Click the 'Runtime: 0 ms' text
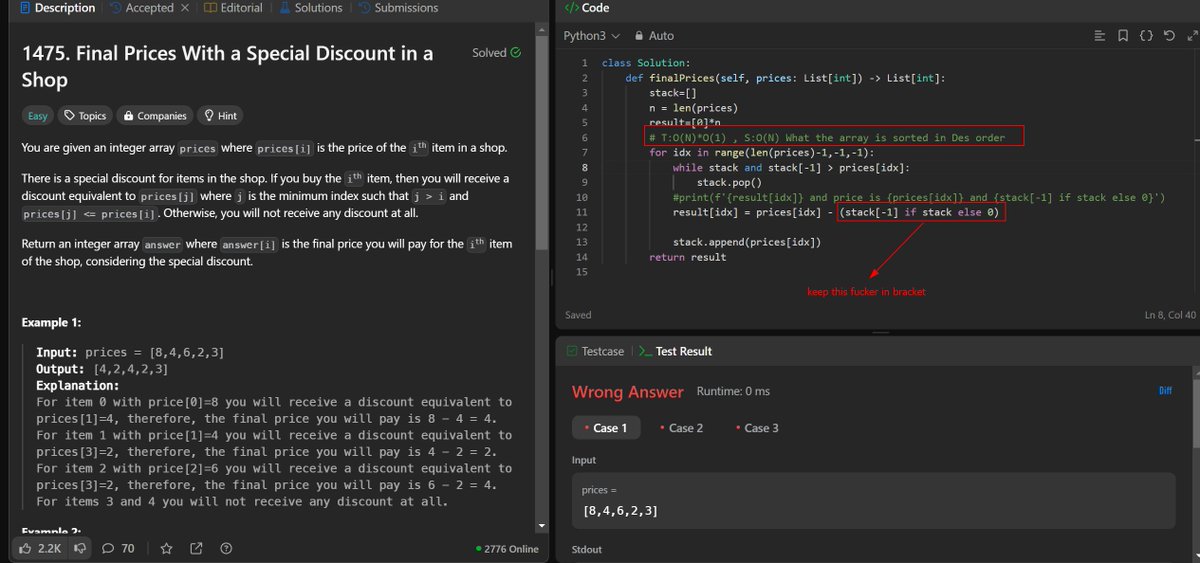The image size is (1200, 563). 733,391
